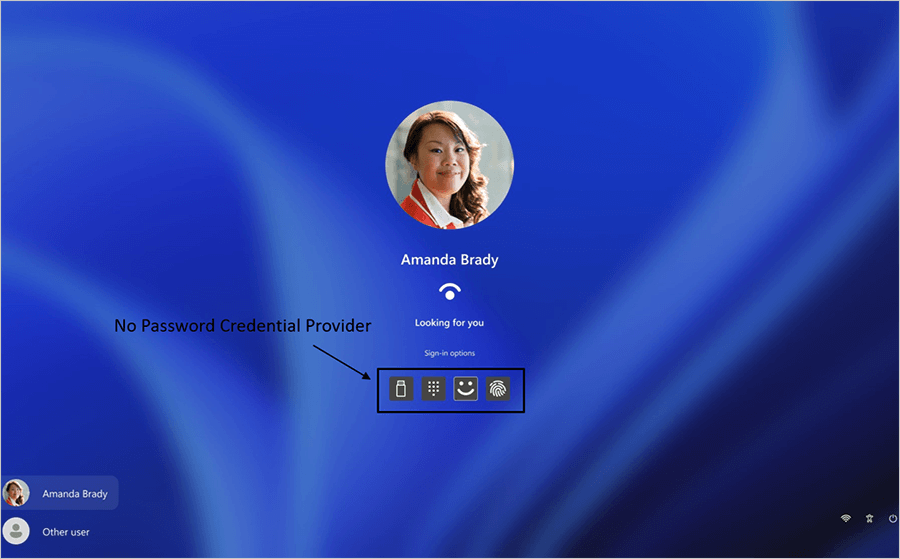
Task: Click the annotation arrow pointing to sign-in icons
Action: pos(342,362)
